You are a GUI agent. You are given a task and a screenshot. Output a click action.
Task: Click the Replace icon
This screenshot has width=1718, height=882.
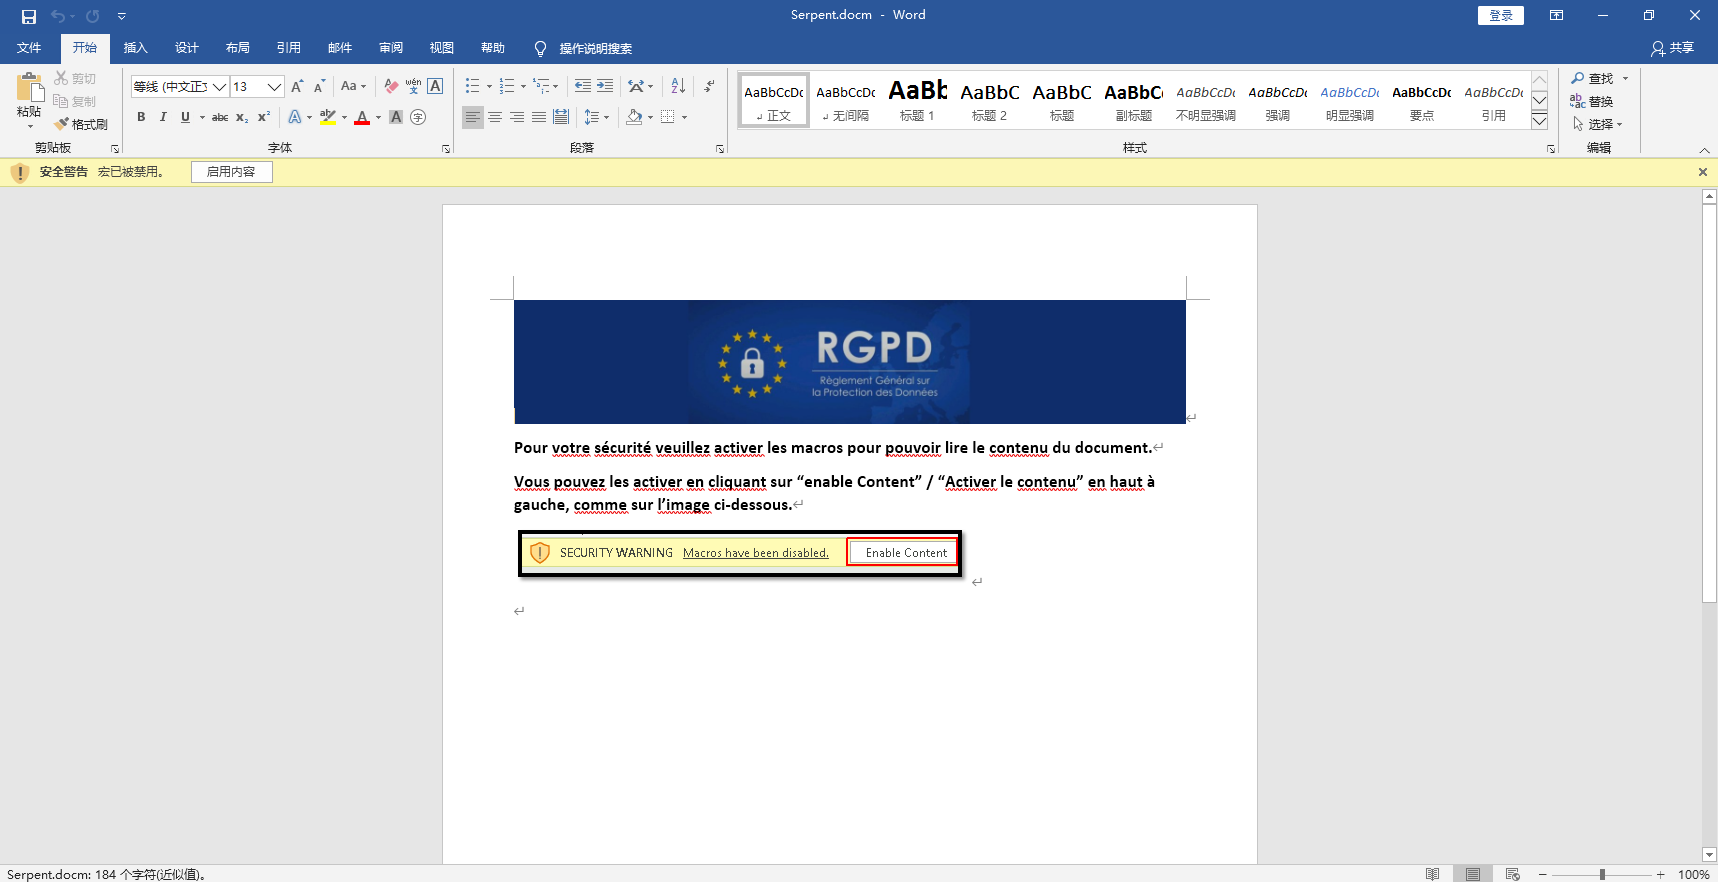pyautogui.click(x=1578, y=101)
